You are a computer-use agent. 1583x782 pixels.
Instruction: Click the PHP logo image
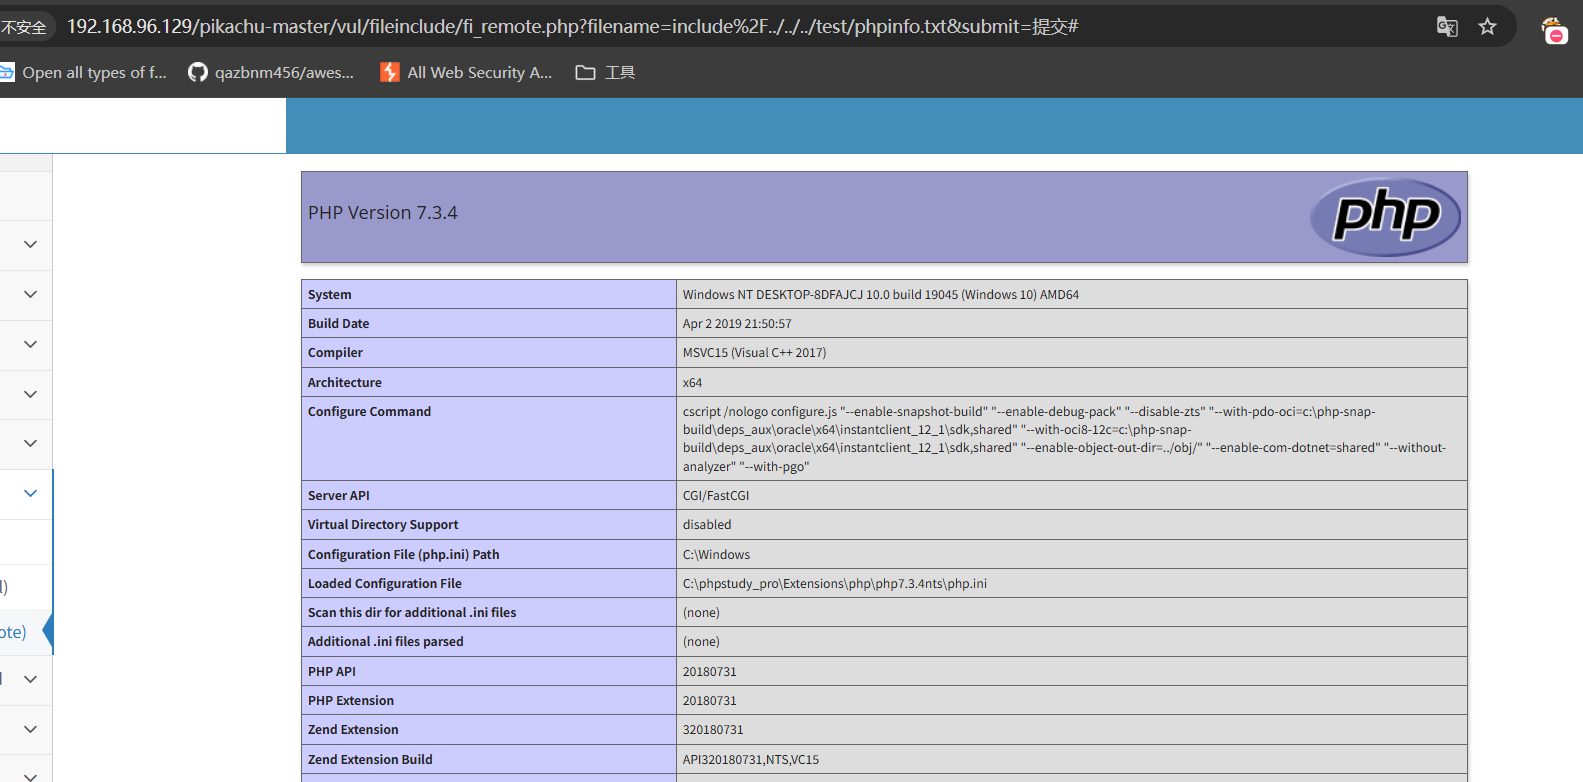pyautogui.click(x=1386, y=217)
